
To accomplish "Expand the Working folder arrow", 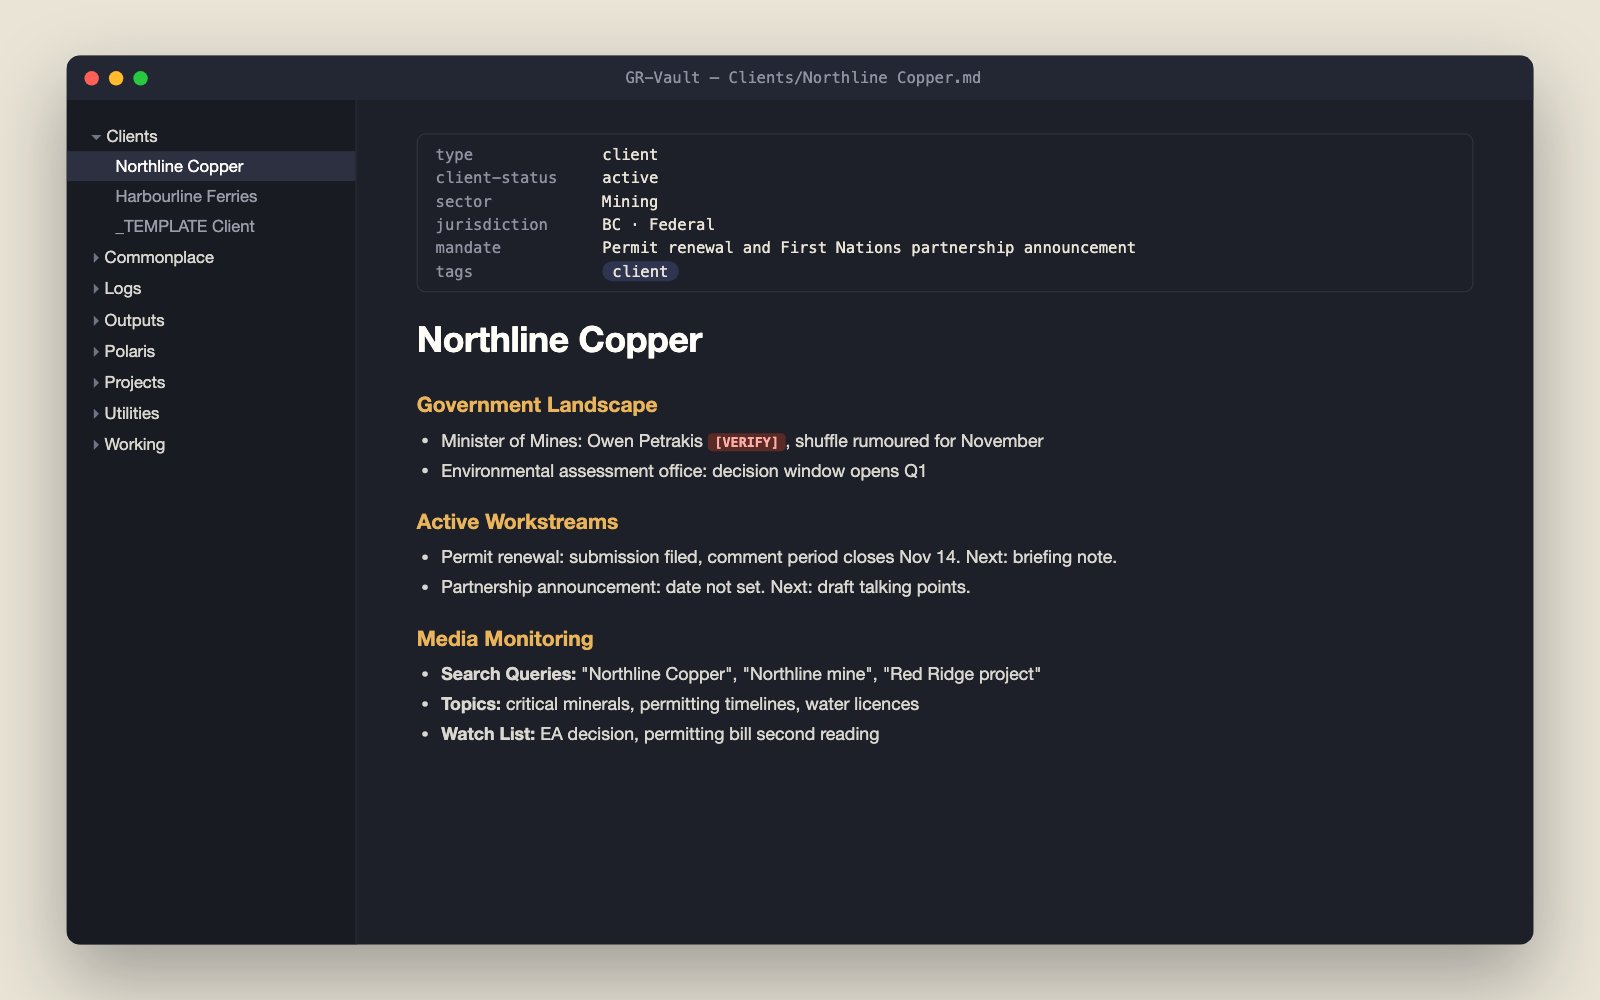I will tap(96, 445).
